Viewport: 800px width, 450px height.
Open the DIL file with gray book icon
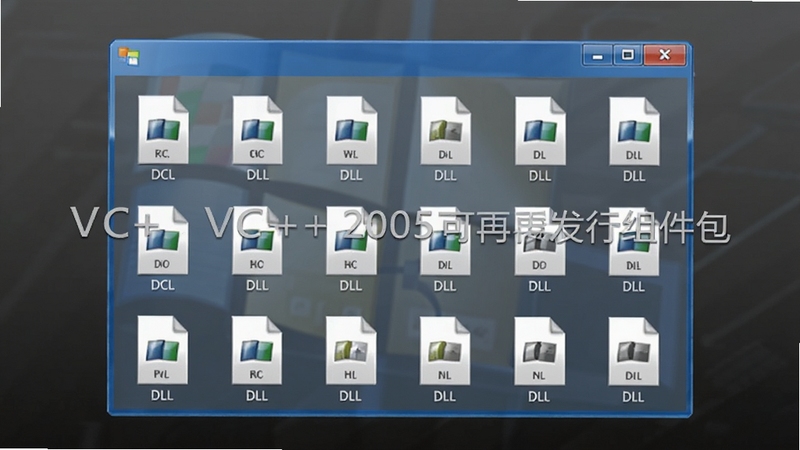pyautogui.click(x=633, y=351)
